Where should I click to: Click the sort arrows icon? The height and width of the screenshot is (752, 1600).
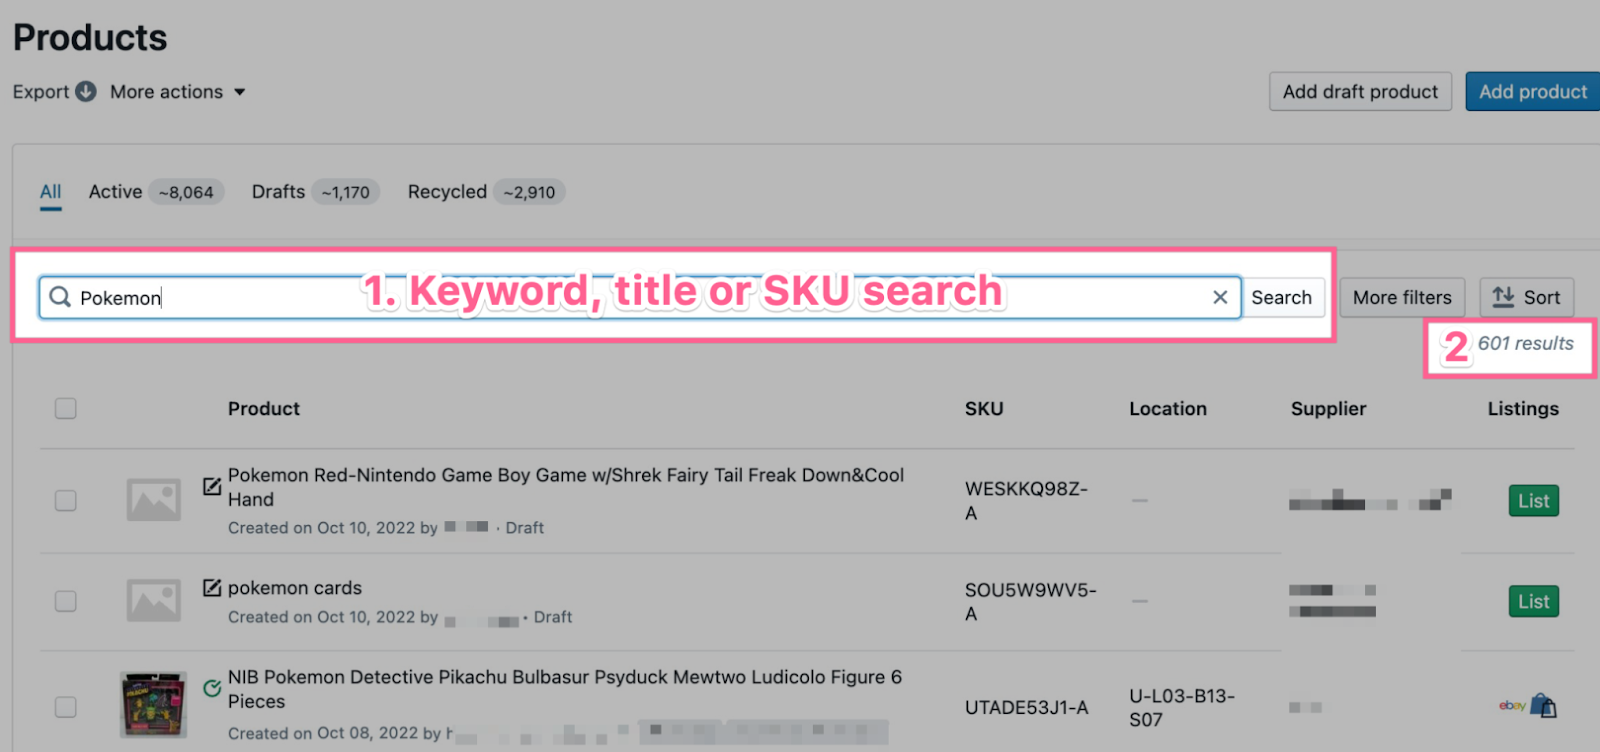click(x=1503, y=297)
